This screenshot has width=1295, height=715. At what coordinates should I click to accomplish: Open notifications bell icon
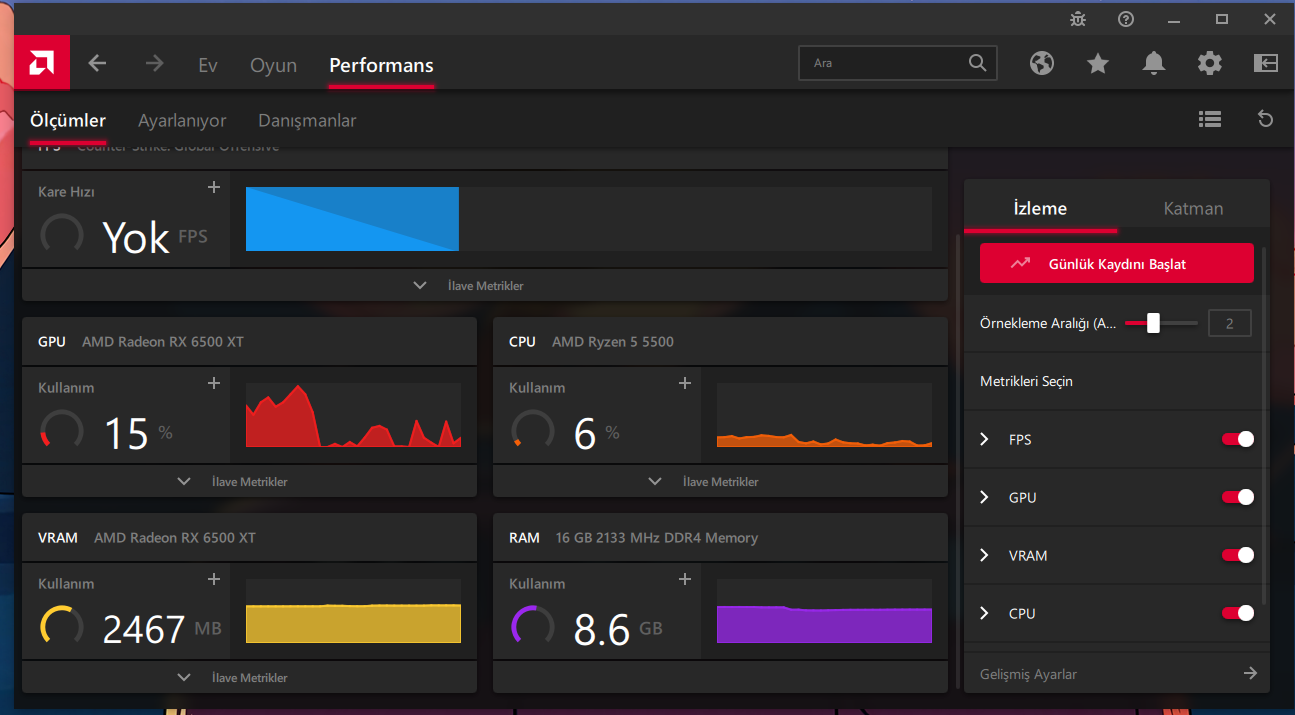click(x=1154, y=63)
